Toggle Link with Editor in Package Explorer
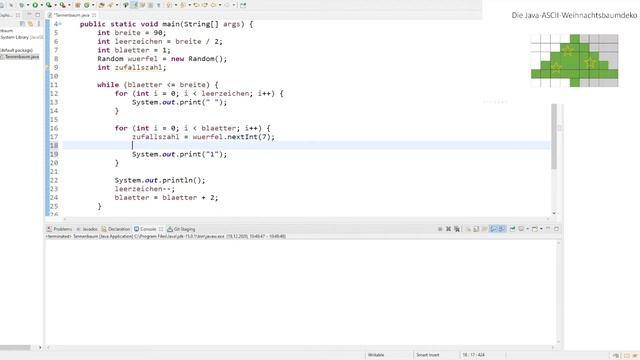The height and width of the screenshot is (360, 640). click(x=30, y=24)
